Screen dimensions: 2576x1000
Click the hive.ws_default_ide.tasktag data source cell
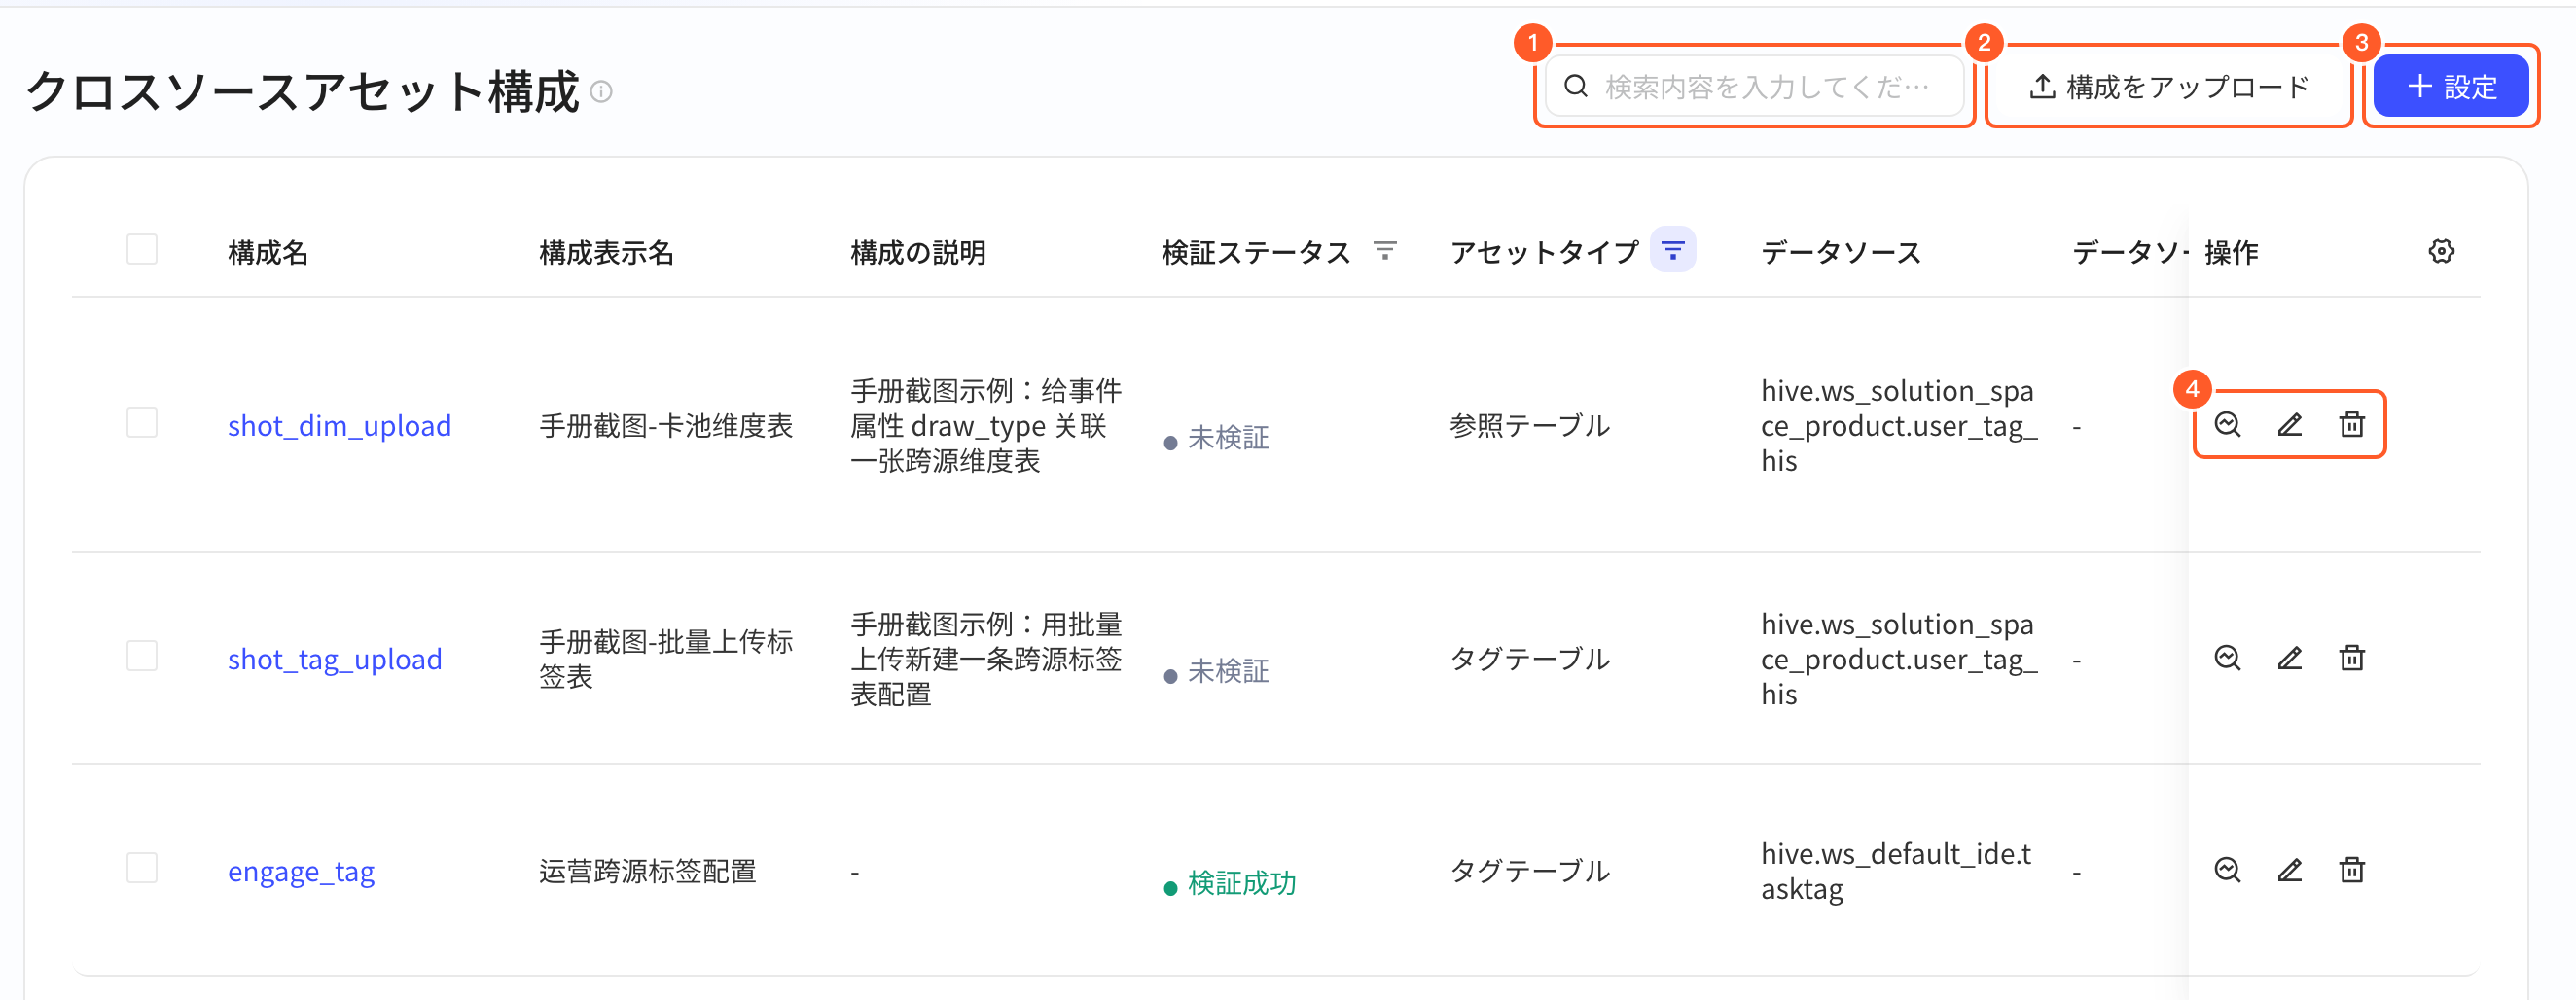1896,871
